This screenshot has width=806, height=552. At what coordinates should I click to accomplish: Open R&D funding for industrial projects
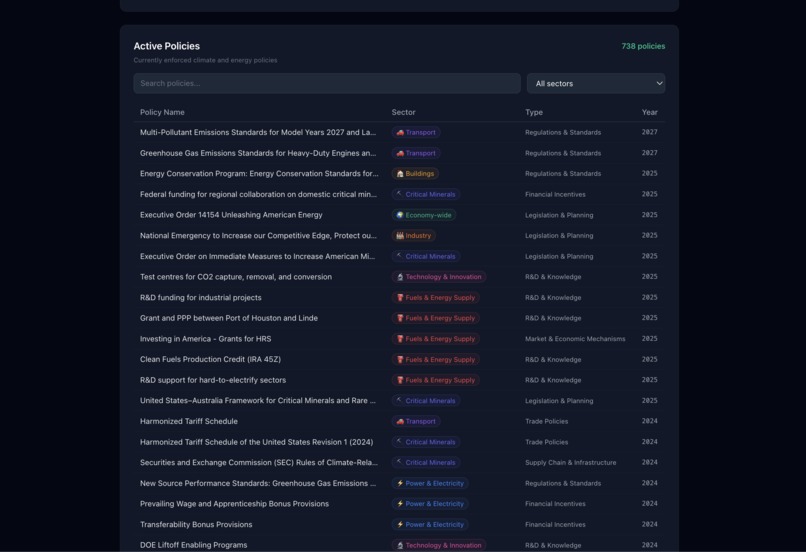coord(200,298)
